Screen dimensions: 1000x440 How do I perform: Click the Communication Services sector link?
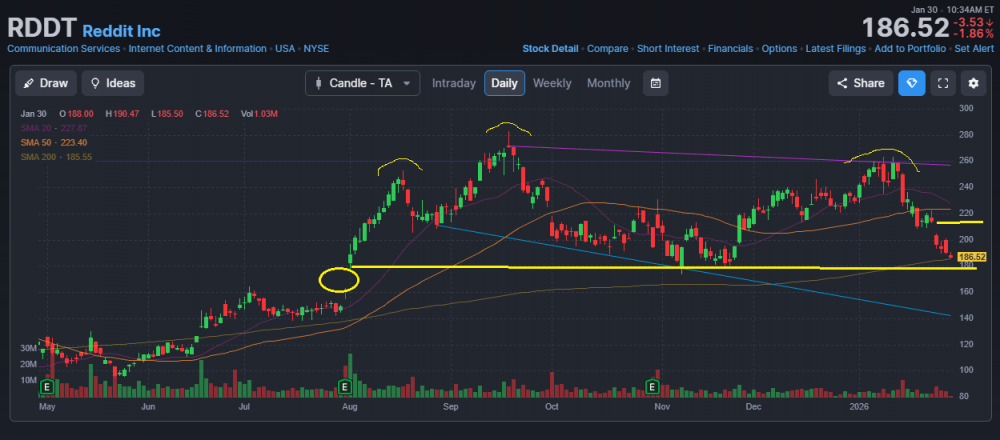[x=64, y=48]
